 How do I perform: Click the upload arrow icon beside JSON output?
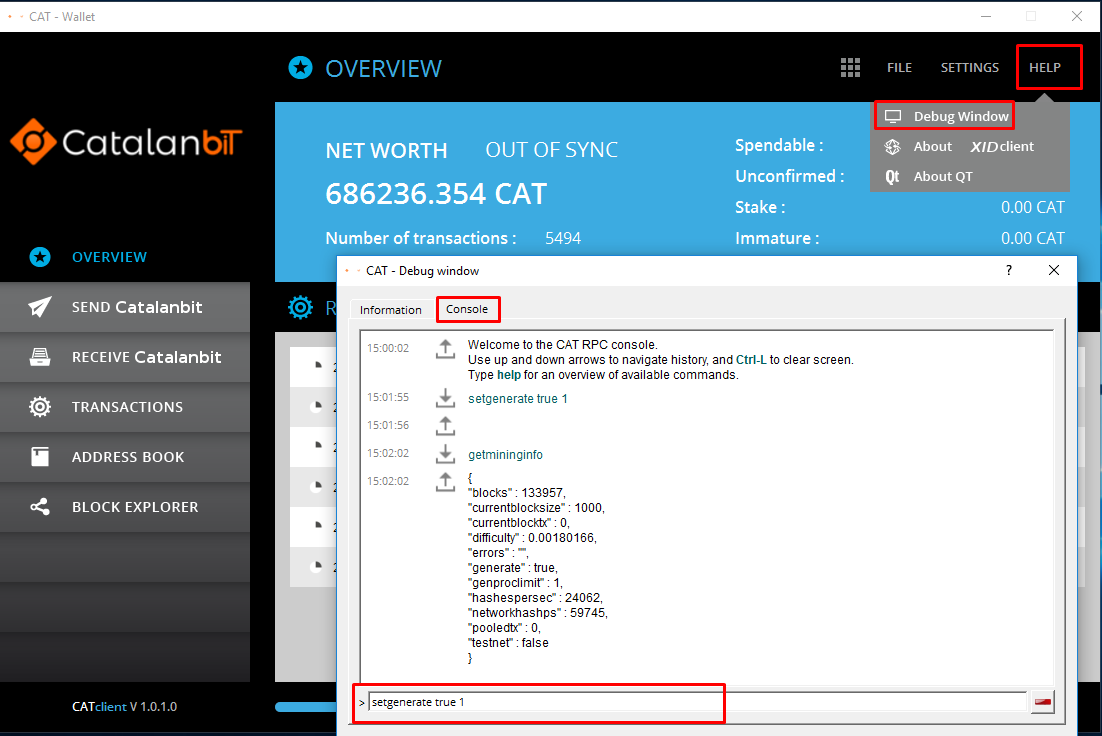pyautogui.click(x=445, y=482)
